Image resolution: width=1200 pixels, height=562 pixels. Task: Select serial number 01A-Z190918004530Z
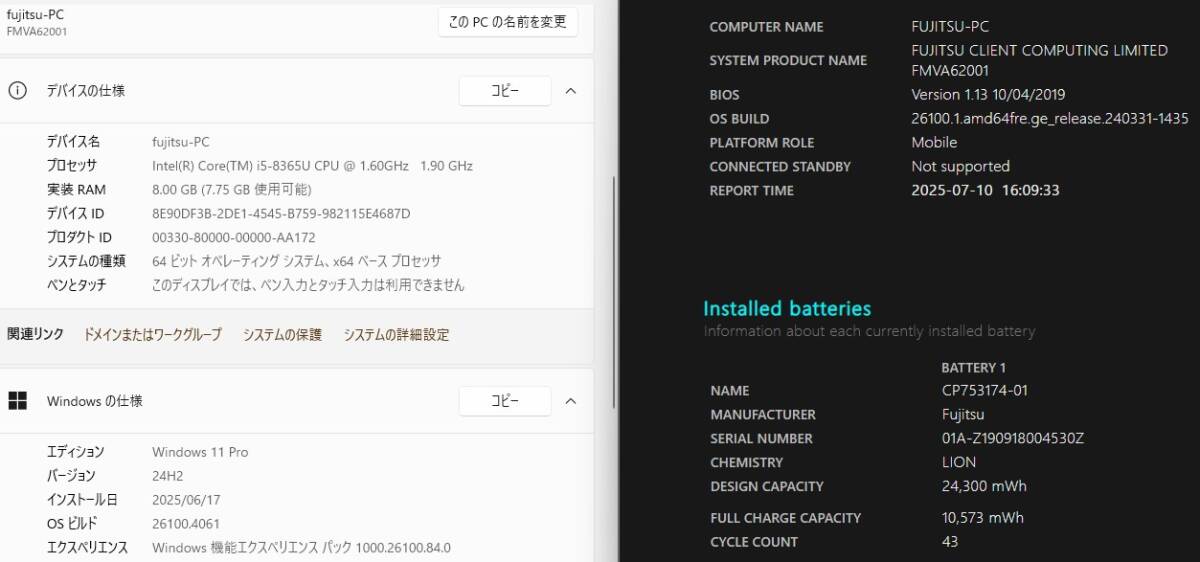(1013, 439)
